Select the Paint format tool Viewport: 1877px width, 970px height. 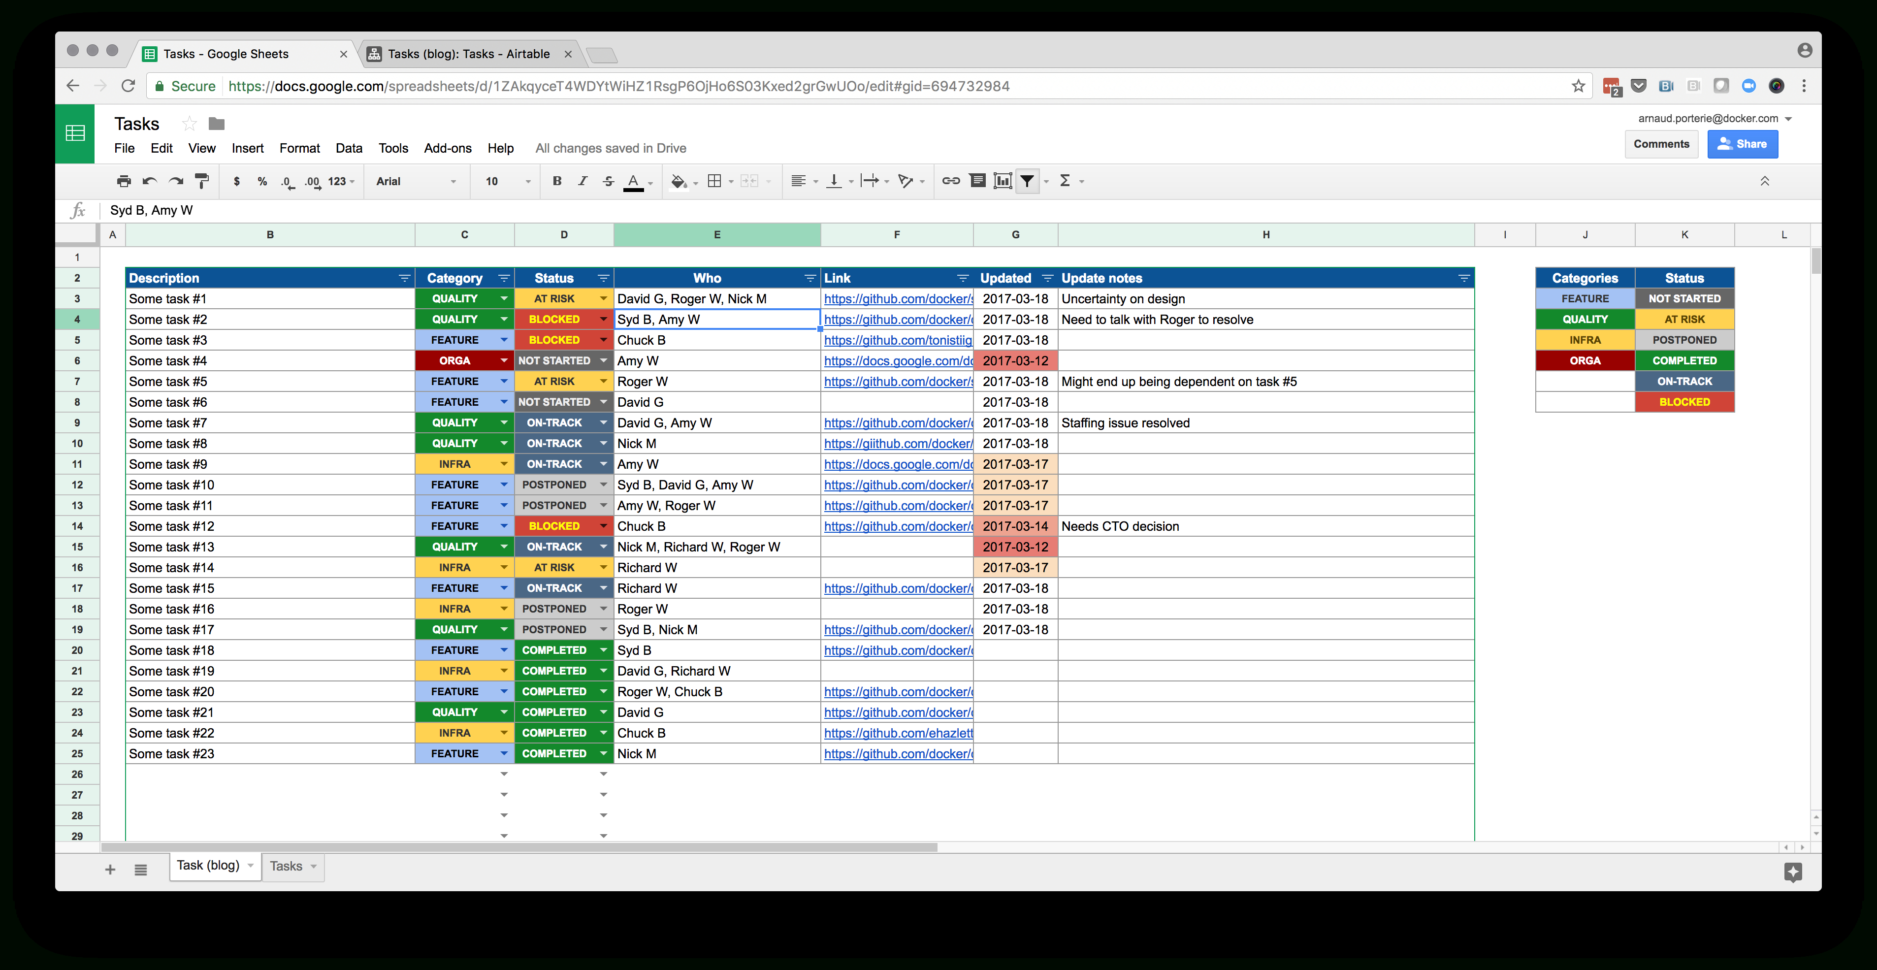(x=202, y=181)
